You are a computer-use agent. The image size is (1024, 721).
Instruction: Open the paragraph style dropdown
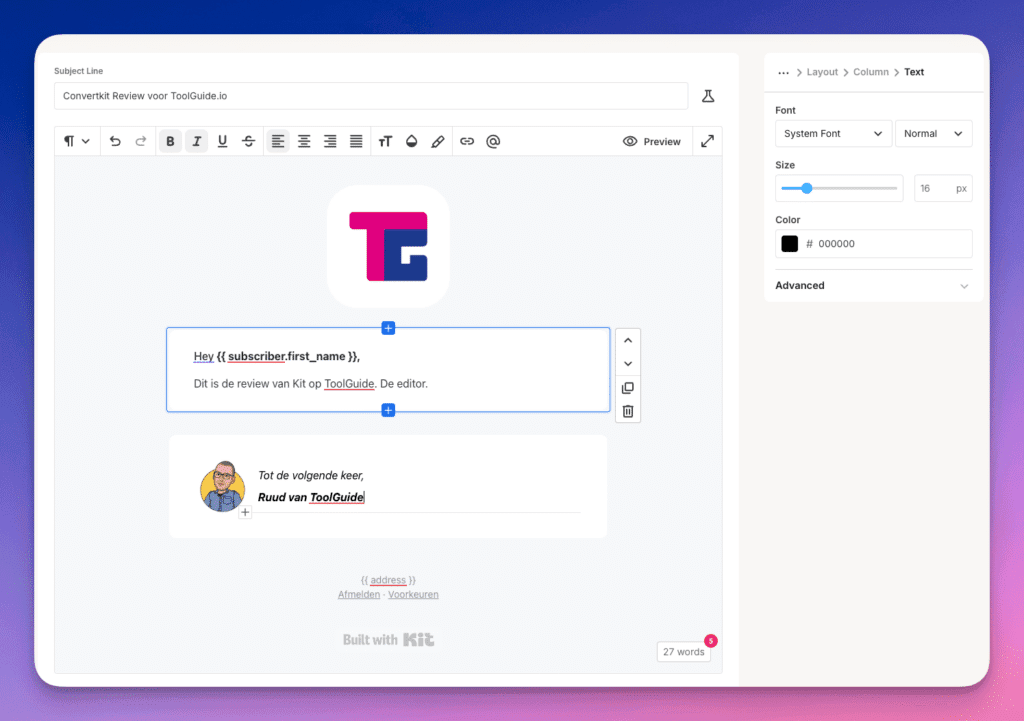(x=77, y=141)
